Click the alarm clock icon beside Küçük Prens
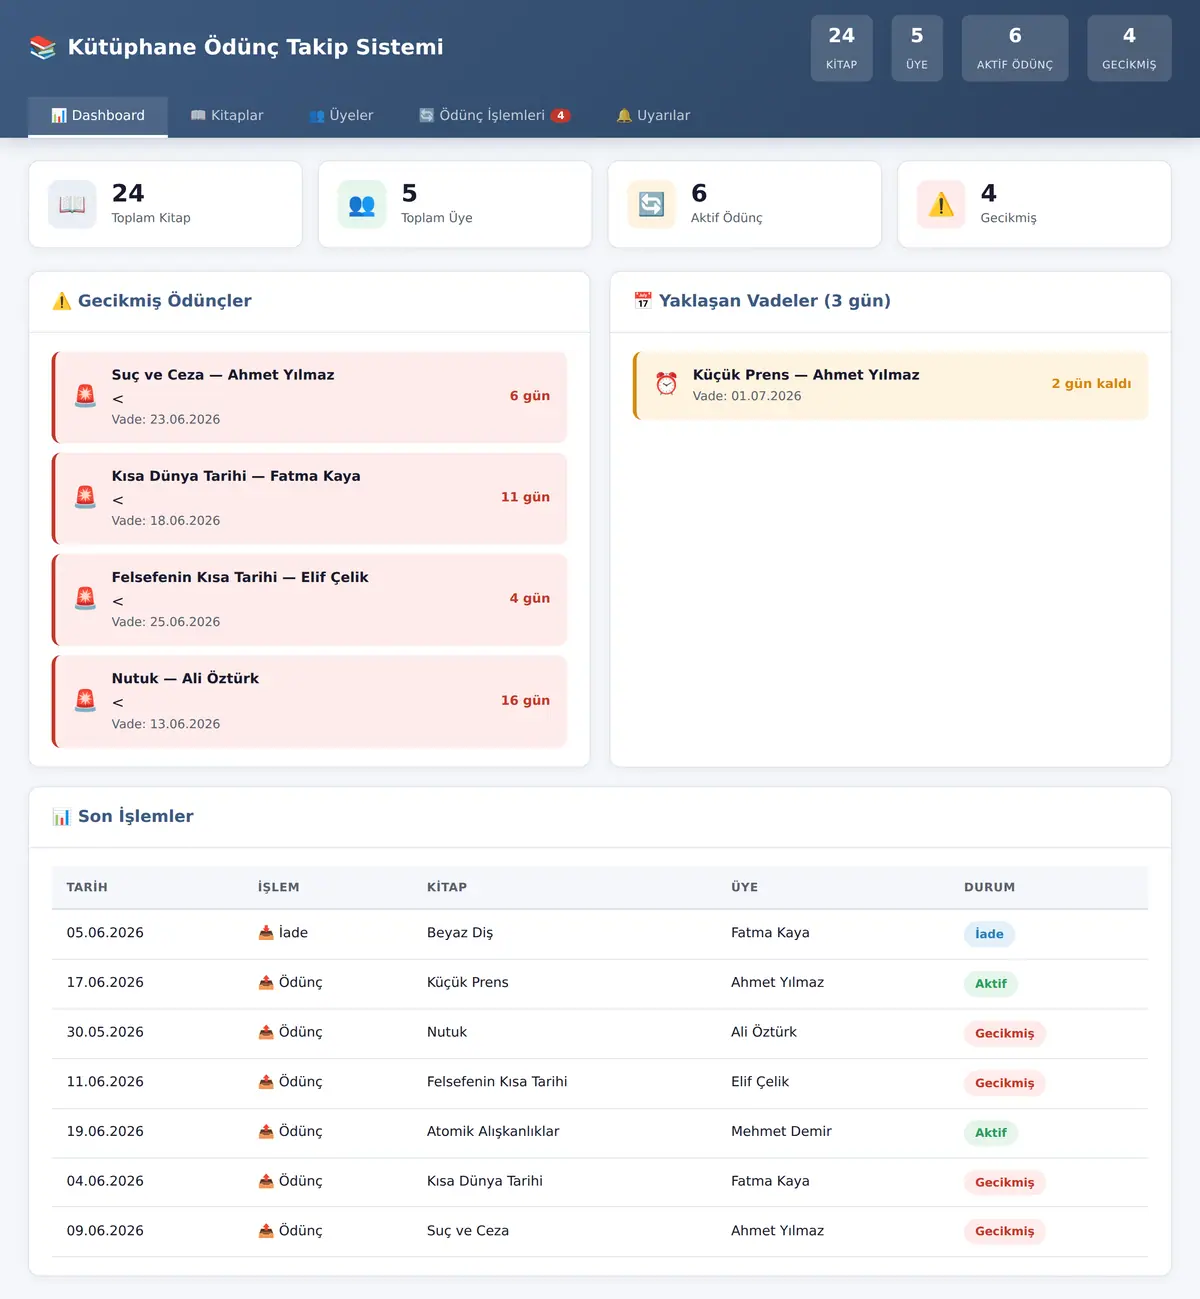This screenshot has width=1200, height=1299. [666, 384]
